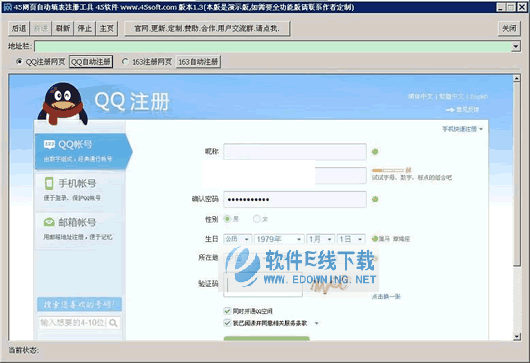Open the 邮箱帐号 tab in sidebar
530x363 pixels.
click(79, 229)
